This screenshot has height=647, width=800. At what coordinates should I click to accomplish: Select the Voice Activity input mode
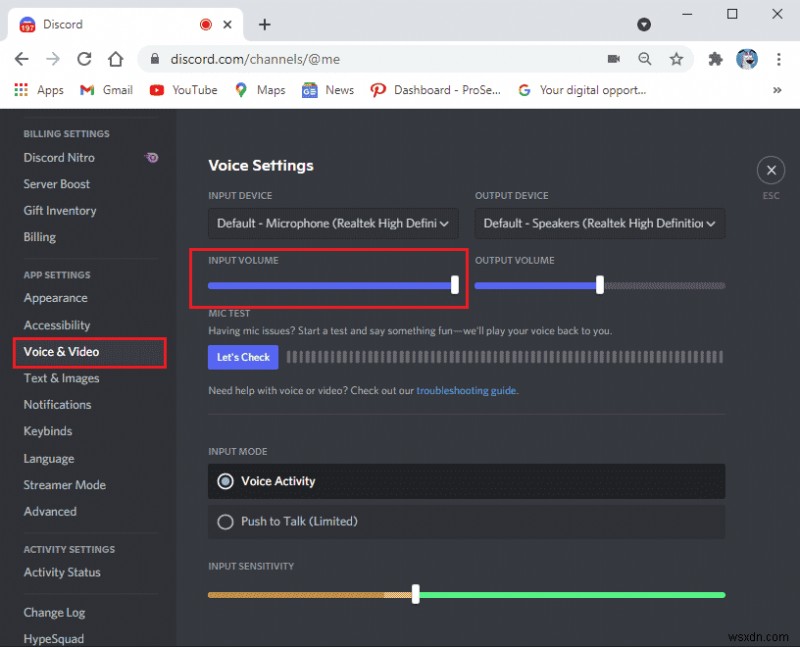pos(224,481)
